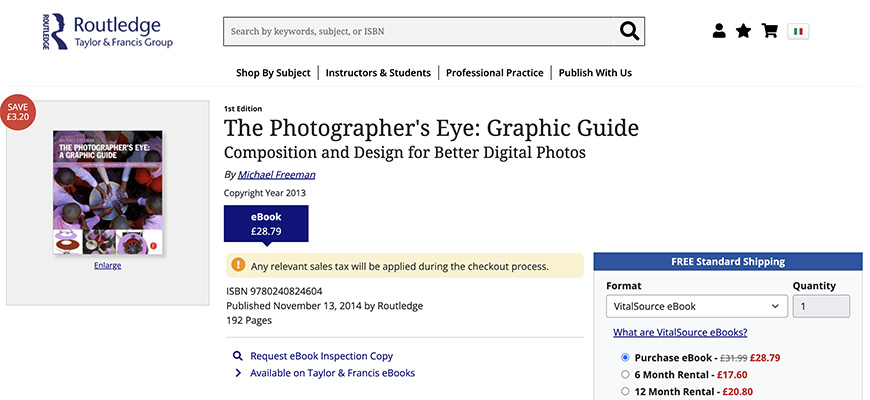Click the 1st Edition label
870x400 pixels.
(243, 109)
